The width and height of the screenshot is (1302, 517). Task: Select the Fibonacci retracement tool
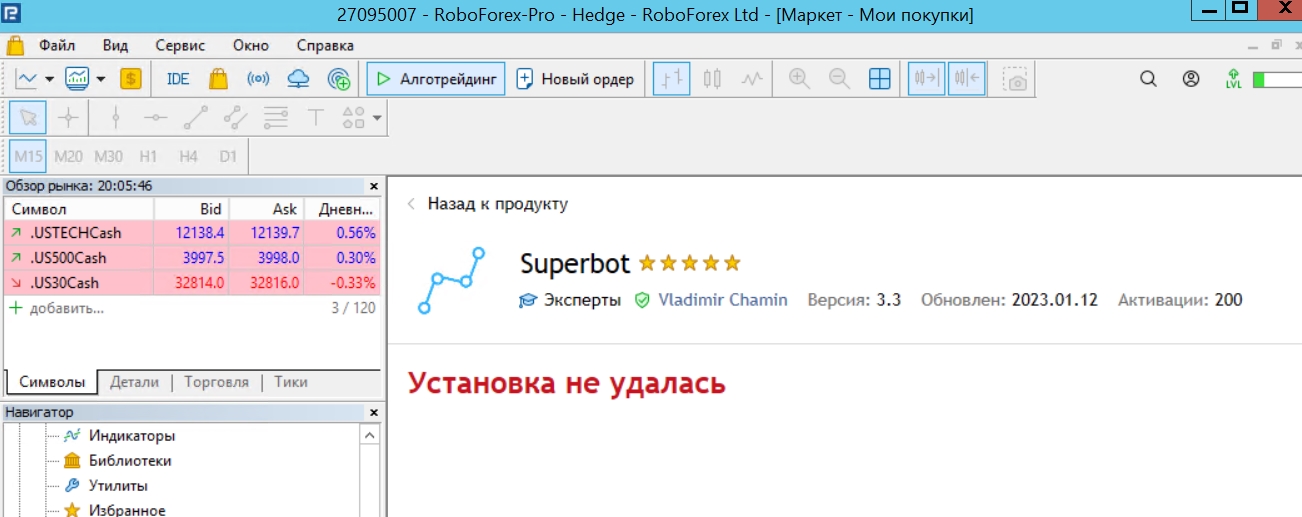[x=276, y=118]
